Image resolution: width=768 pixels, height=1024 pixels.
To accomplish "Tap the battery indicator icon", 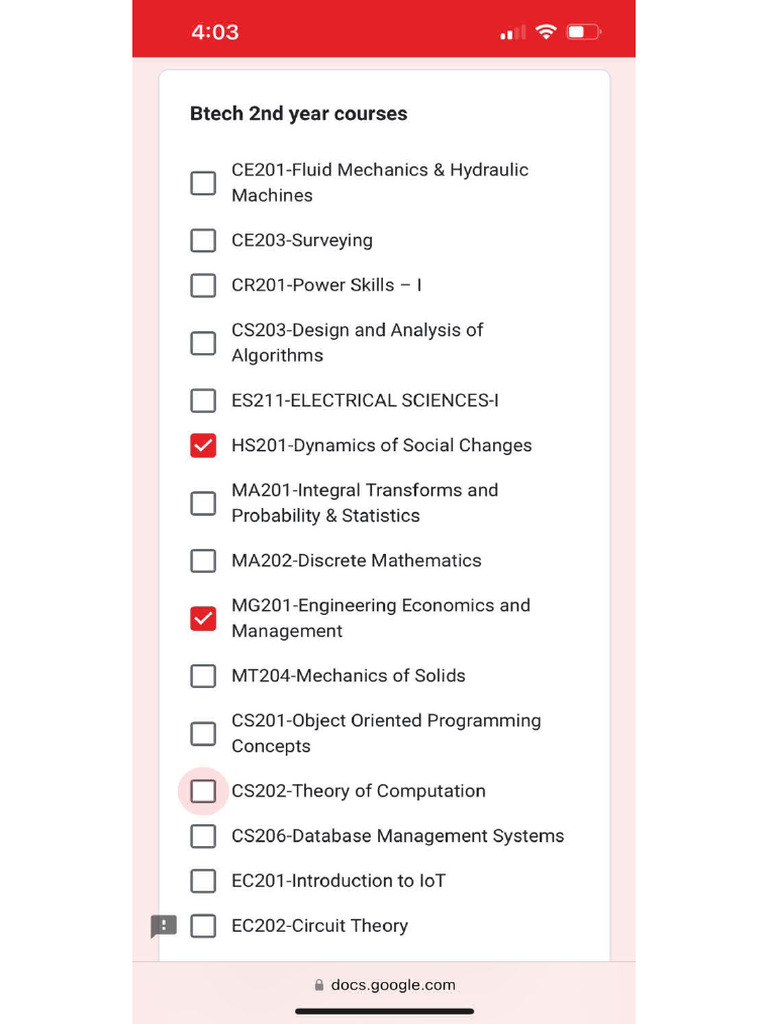I will (x=583, y=31).
